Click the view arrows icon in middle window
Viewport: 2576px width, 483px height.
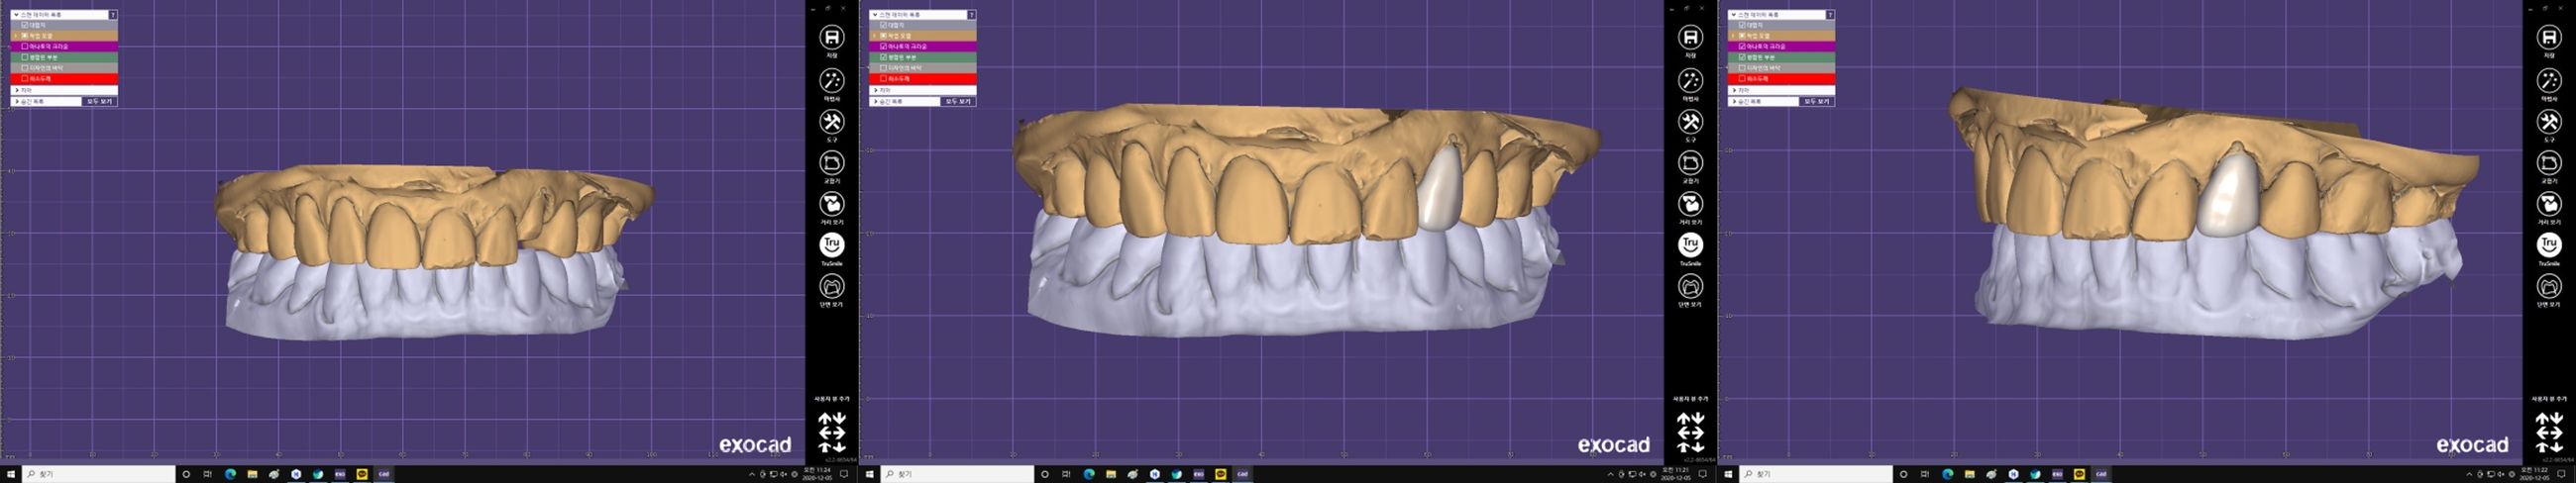(1690, 432)
